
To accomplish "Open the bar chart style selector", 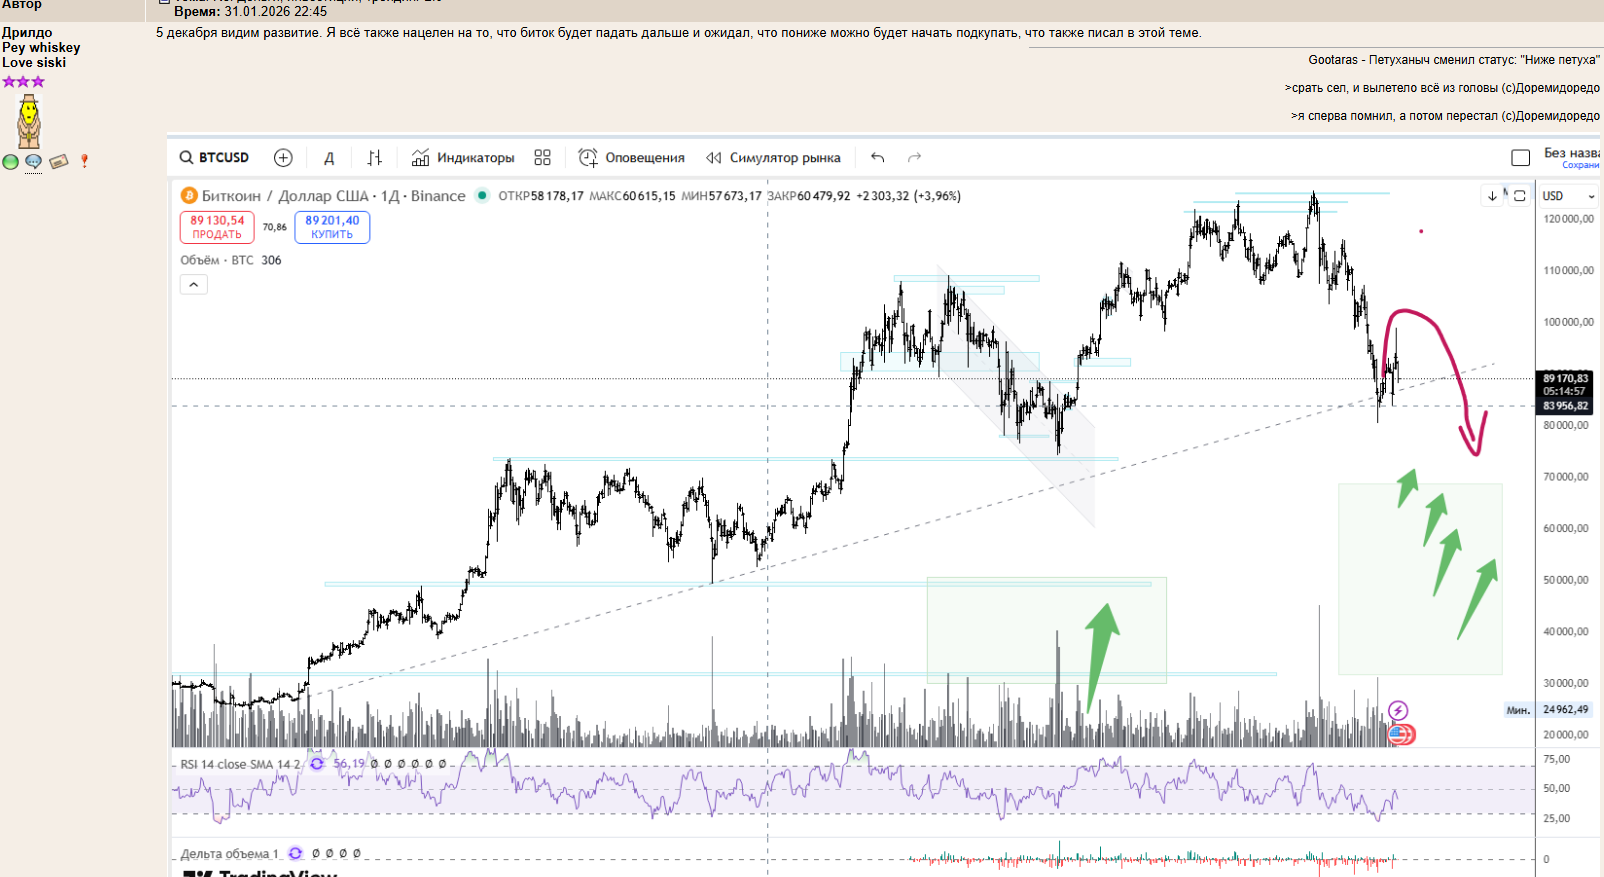I will click(375, 158).
